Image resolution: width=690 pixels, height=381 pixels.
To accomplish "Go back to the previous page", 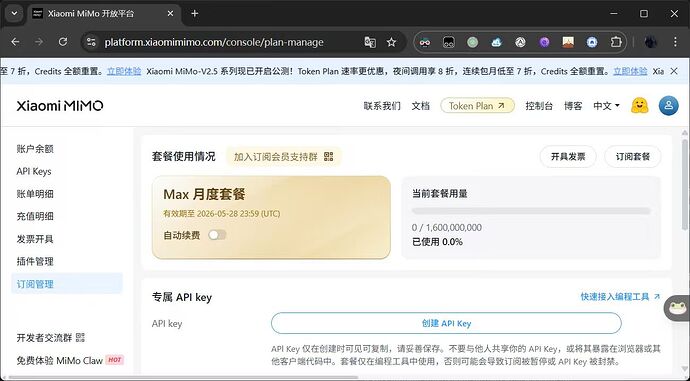I will point(15,42).
